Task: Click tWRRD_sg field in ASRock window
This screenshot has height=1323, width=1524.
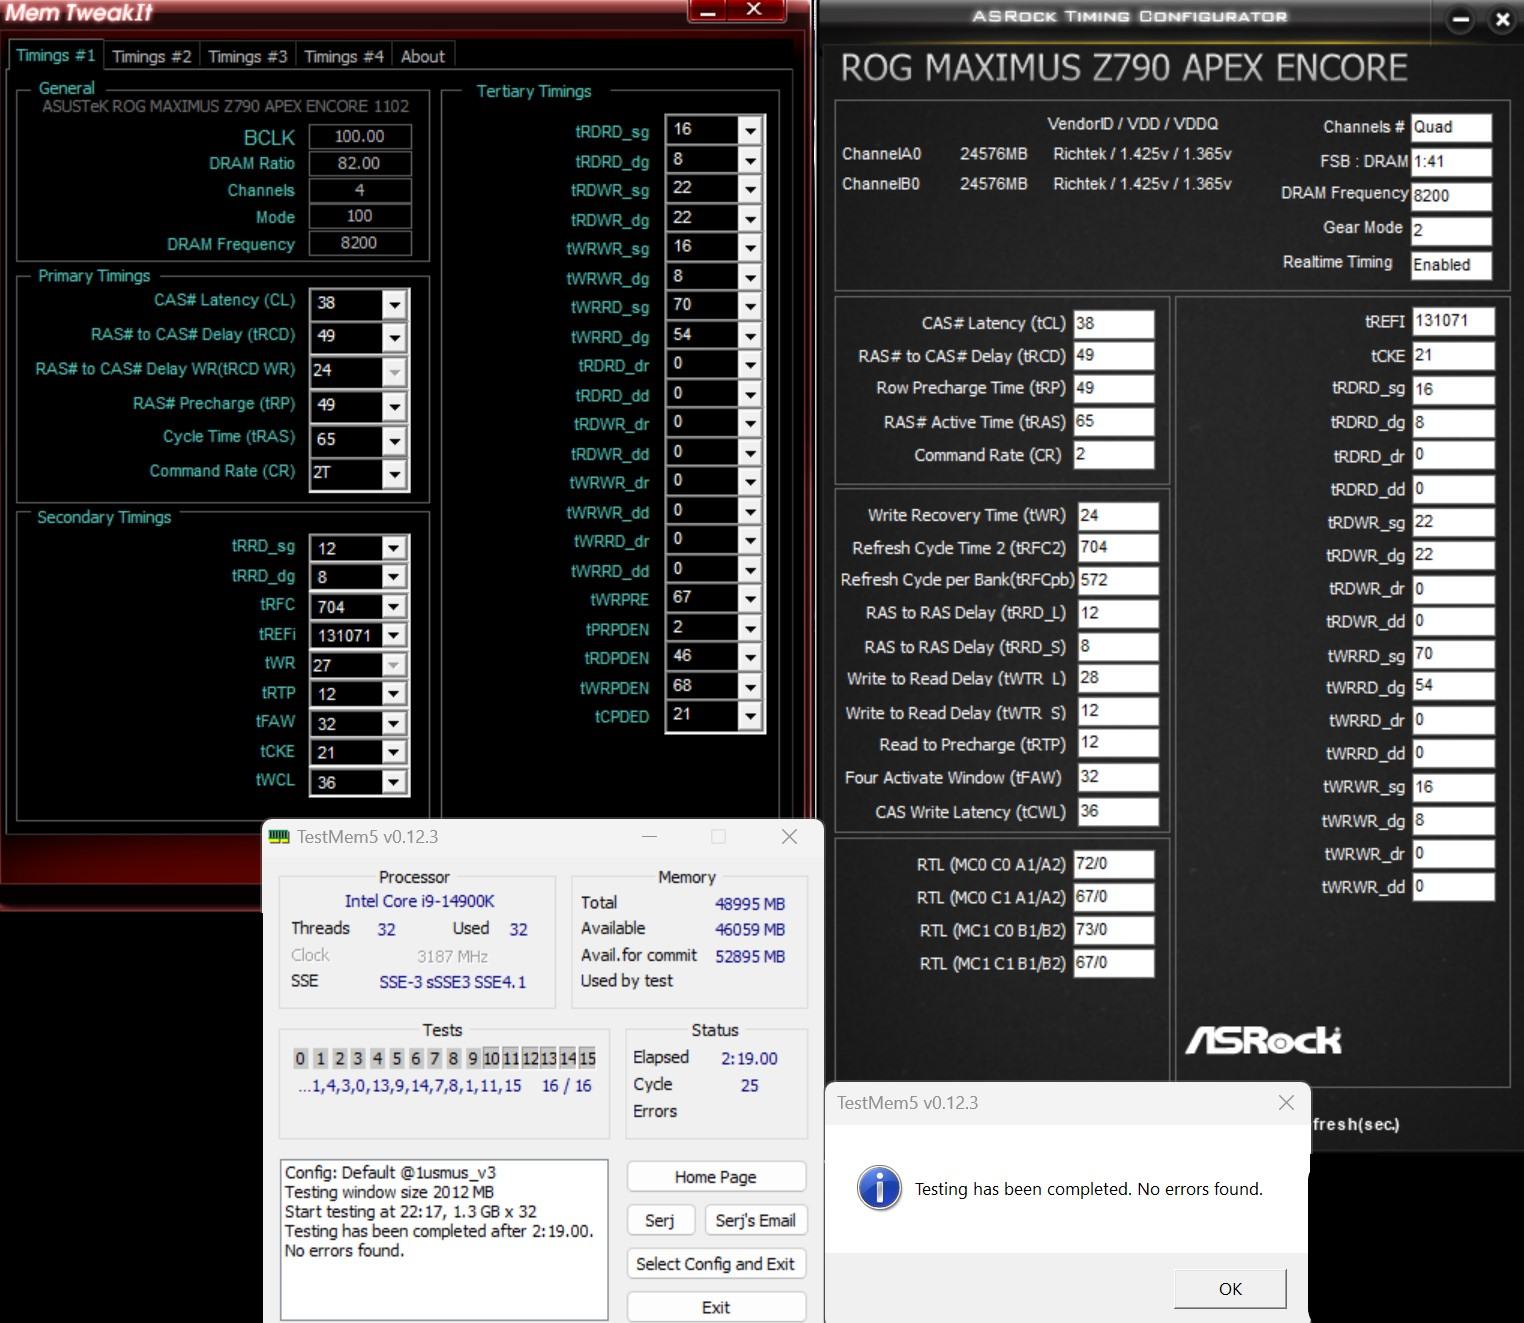Action: click(1453, 654)
